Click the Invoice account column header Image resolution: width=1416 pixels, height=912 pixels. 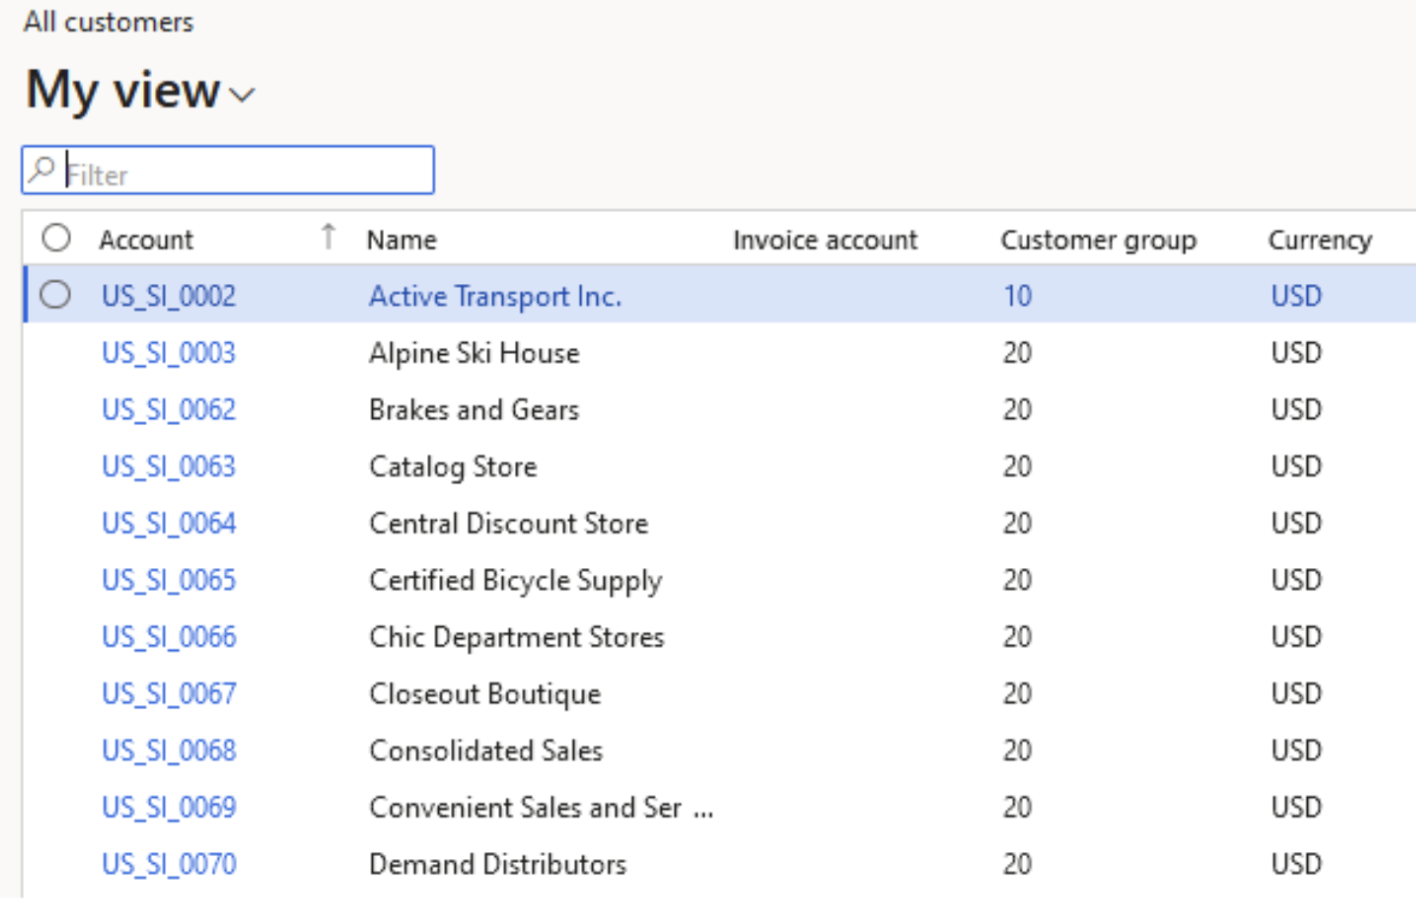click(824, 240)
